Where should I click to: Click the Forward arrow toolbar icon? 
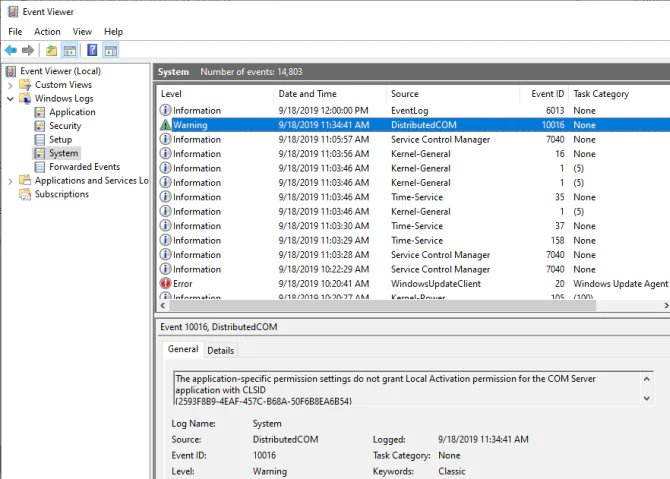(x=28, y=50)
